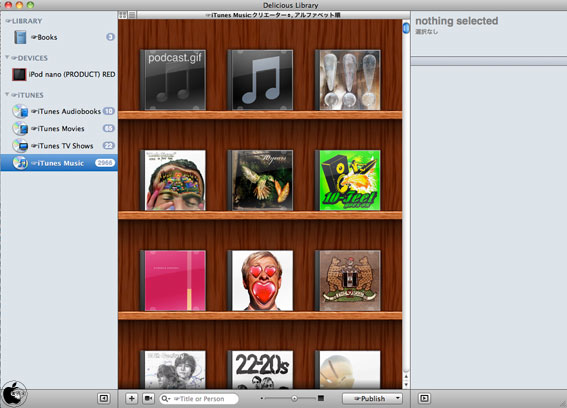
Task: Click the iTunes Music item count badge
Action: click(105, 163)
